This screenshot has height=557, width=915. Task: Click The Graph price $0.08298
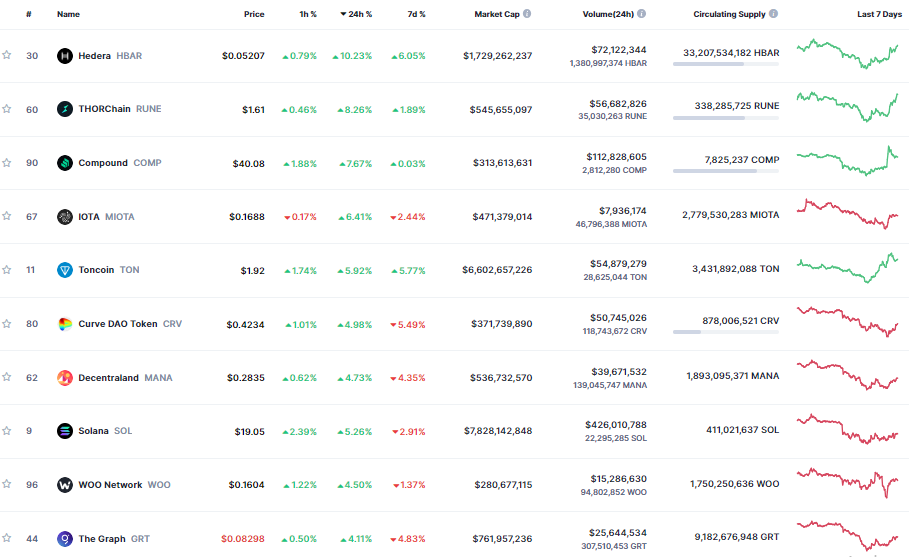coord(243,539)
